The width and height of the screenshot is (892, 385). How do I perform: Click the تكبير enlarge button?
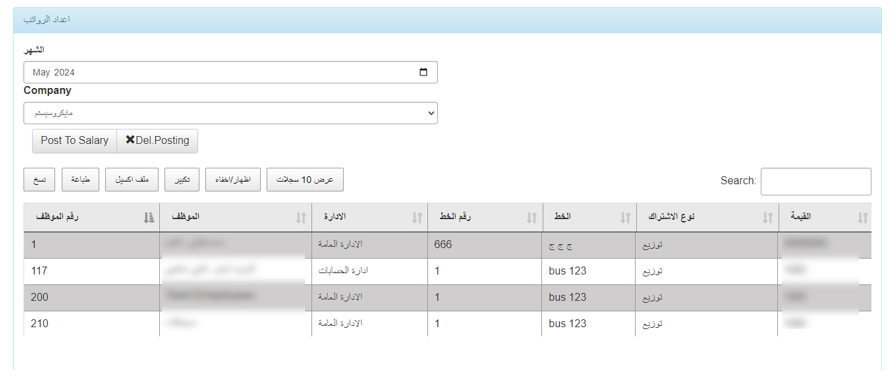pos(182,180)
